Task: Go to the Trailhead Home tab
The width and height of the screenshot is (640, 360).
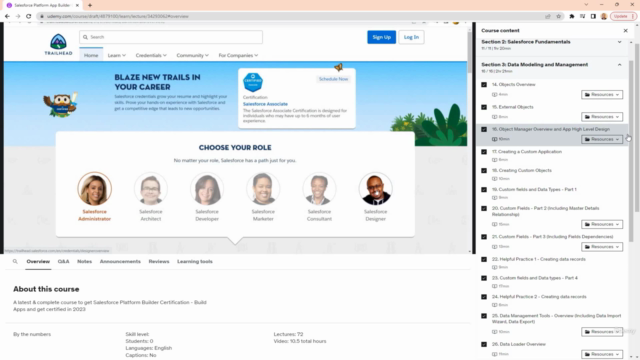Action: tap(91, 56)
